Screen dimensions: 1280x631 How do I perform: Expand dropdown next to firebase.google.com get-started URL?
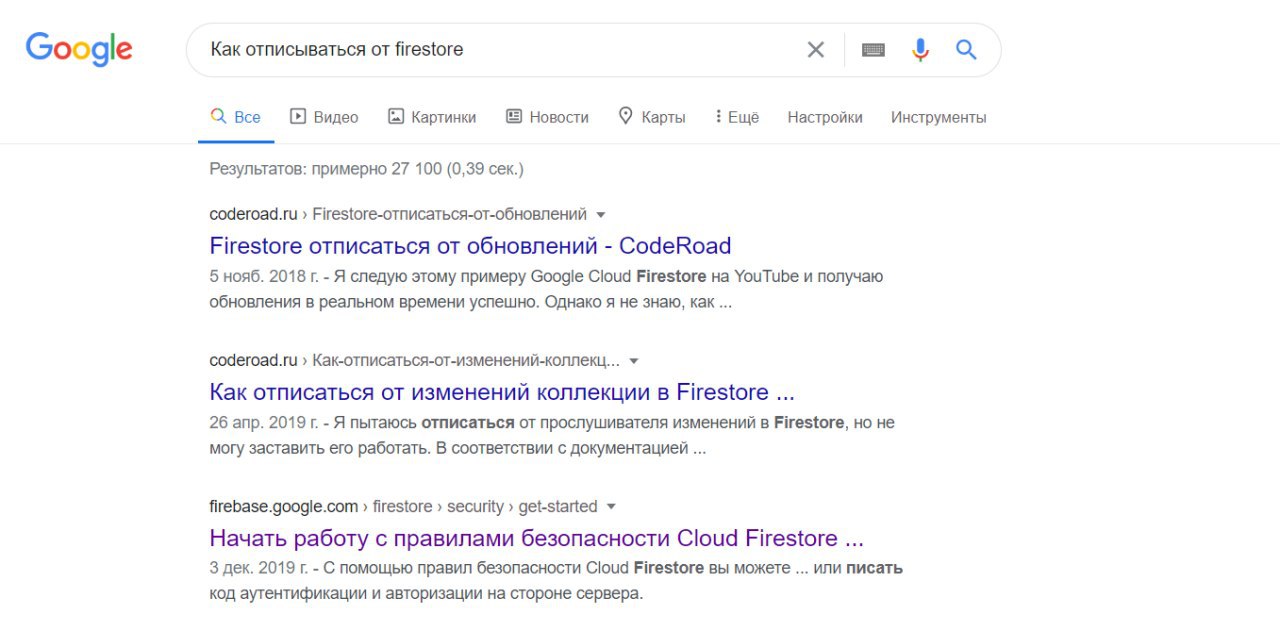(x=611, y=506)
